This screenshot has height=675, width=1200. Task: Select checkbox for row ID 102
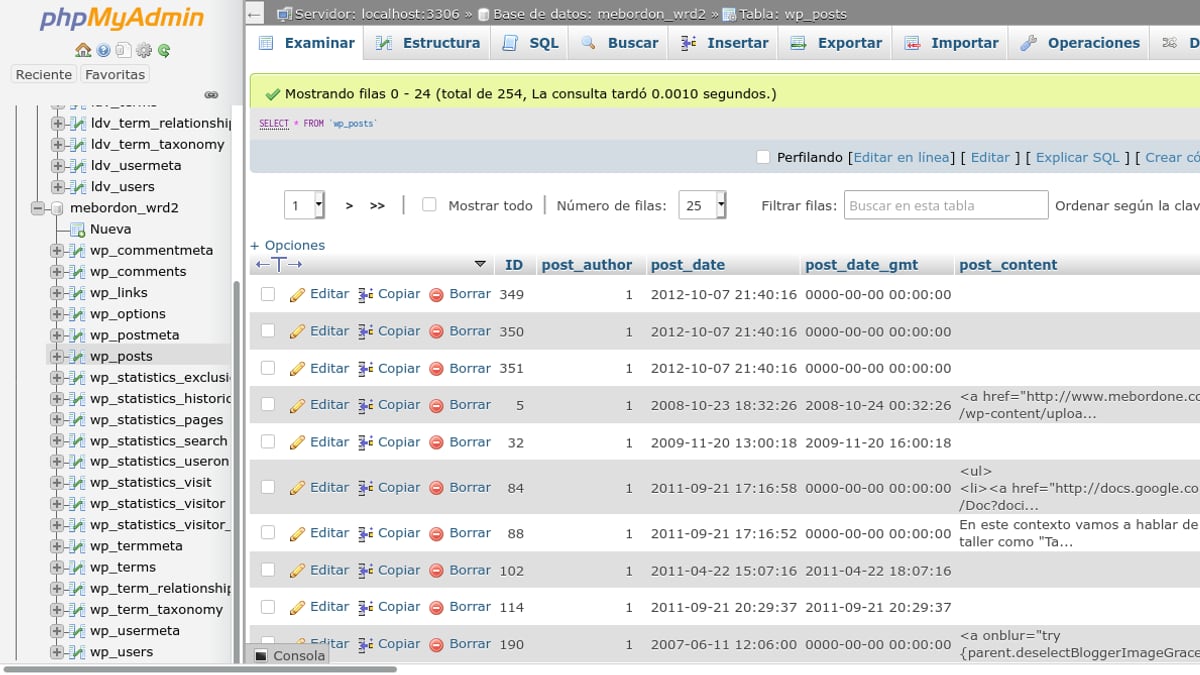[267, 570]
